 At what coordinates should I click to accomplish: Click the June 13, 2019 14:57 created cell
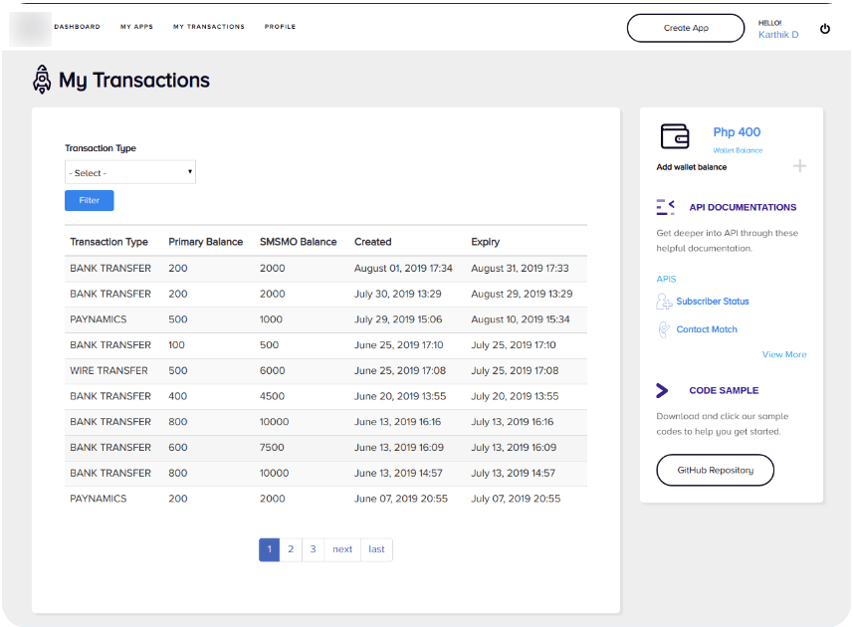pos(398,473)
